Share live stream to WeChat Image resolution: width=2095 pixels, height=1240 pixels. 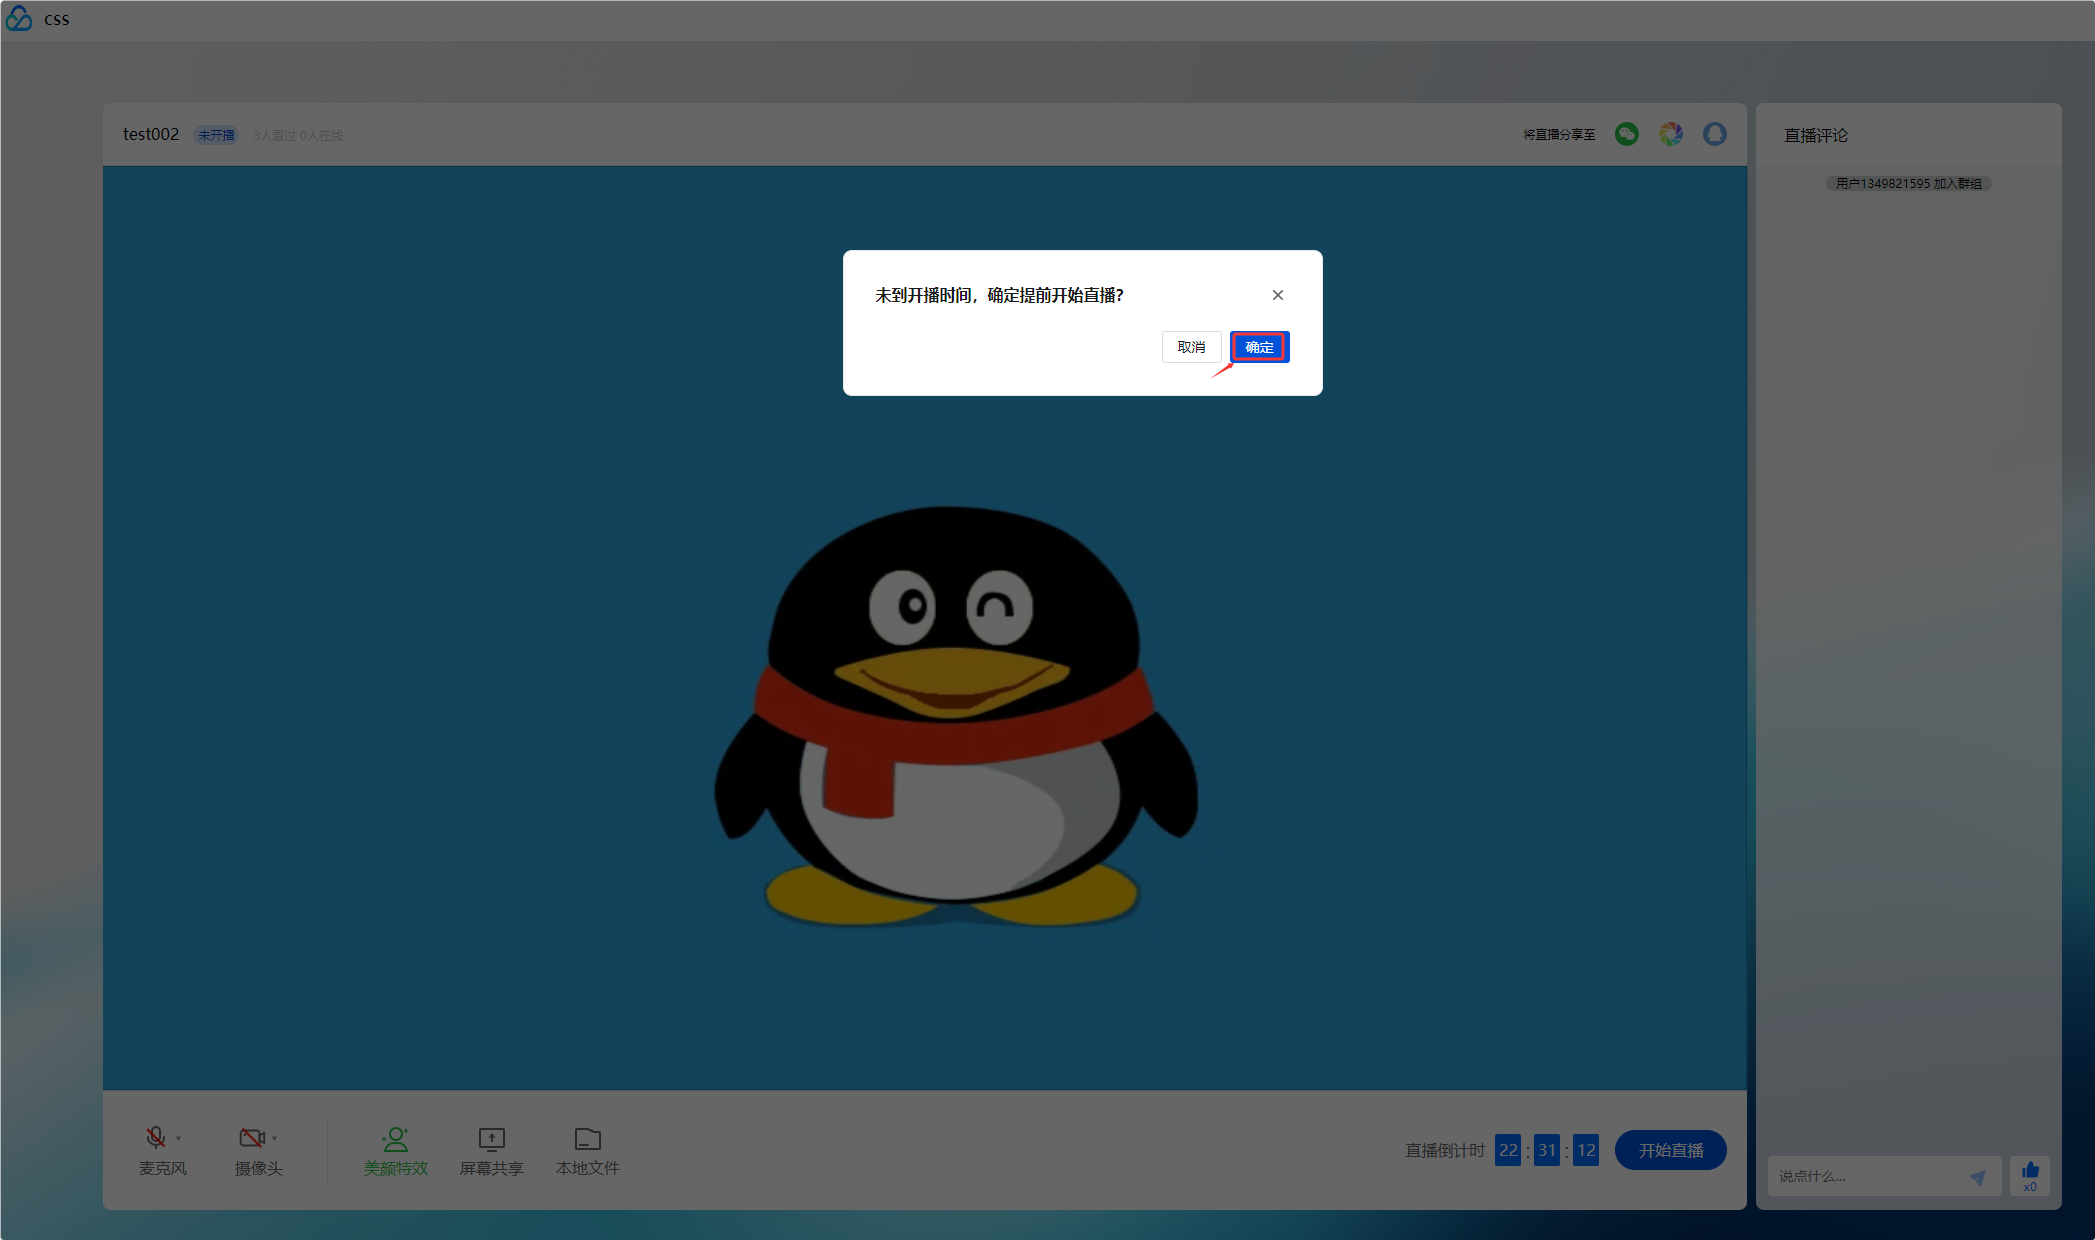tap(1627, 134)
